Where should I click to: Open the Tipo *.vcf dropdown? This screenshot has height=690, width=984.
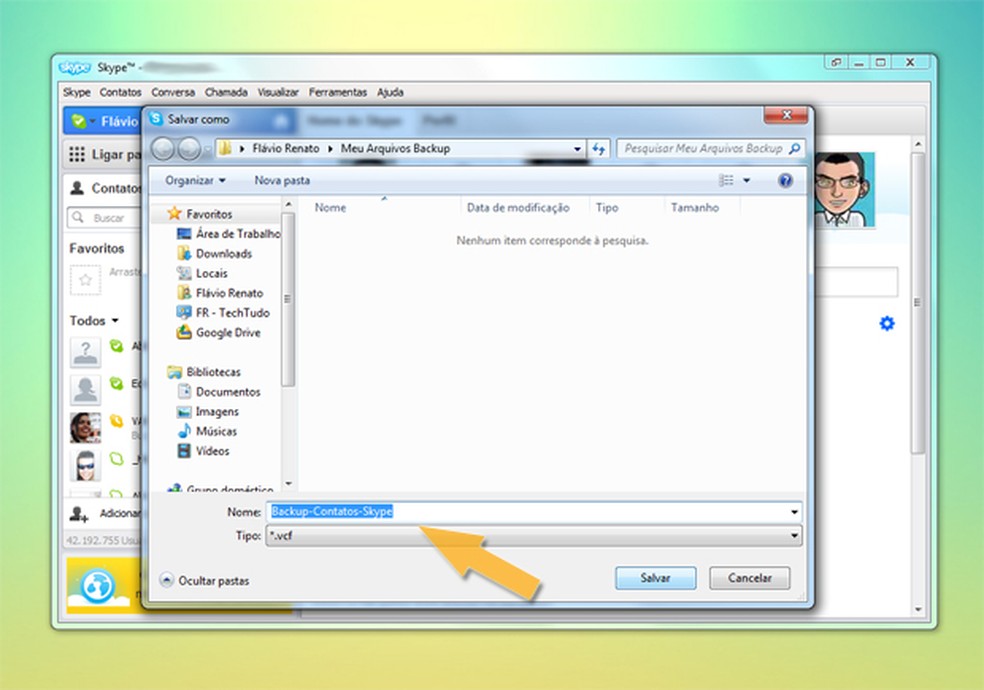[533, 536]
